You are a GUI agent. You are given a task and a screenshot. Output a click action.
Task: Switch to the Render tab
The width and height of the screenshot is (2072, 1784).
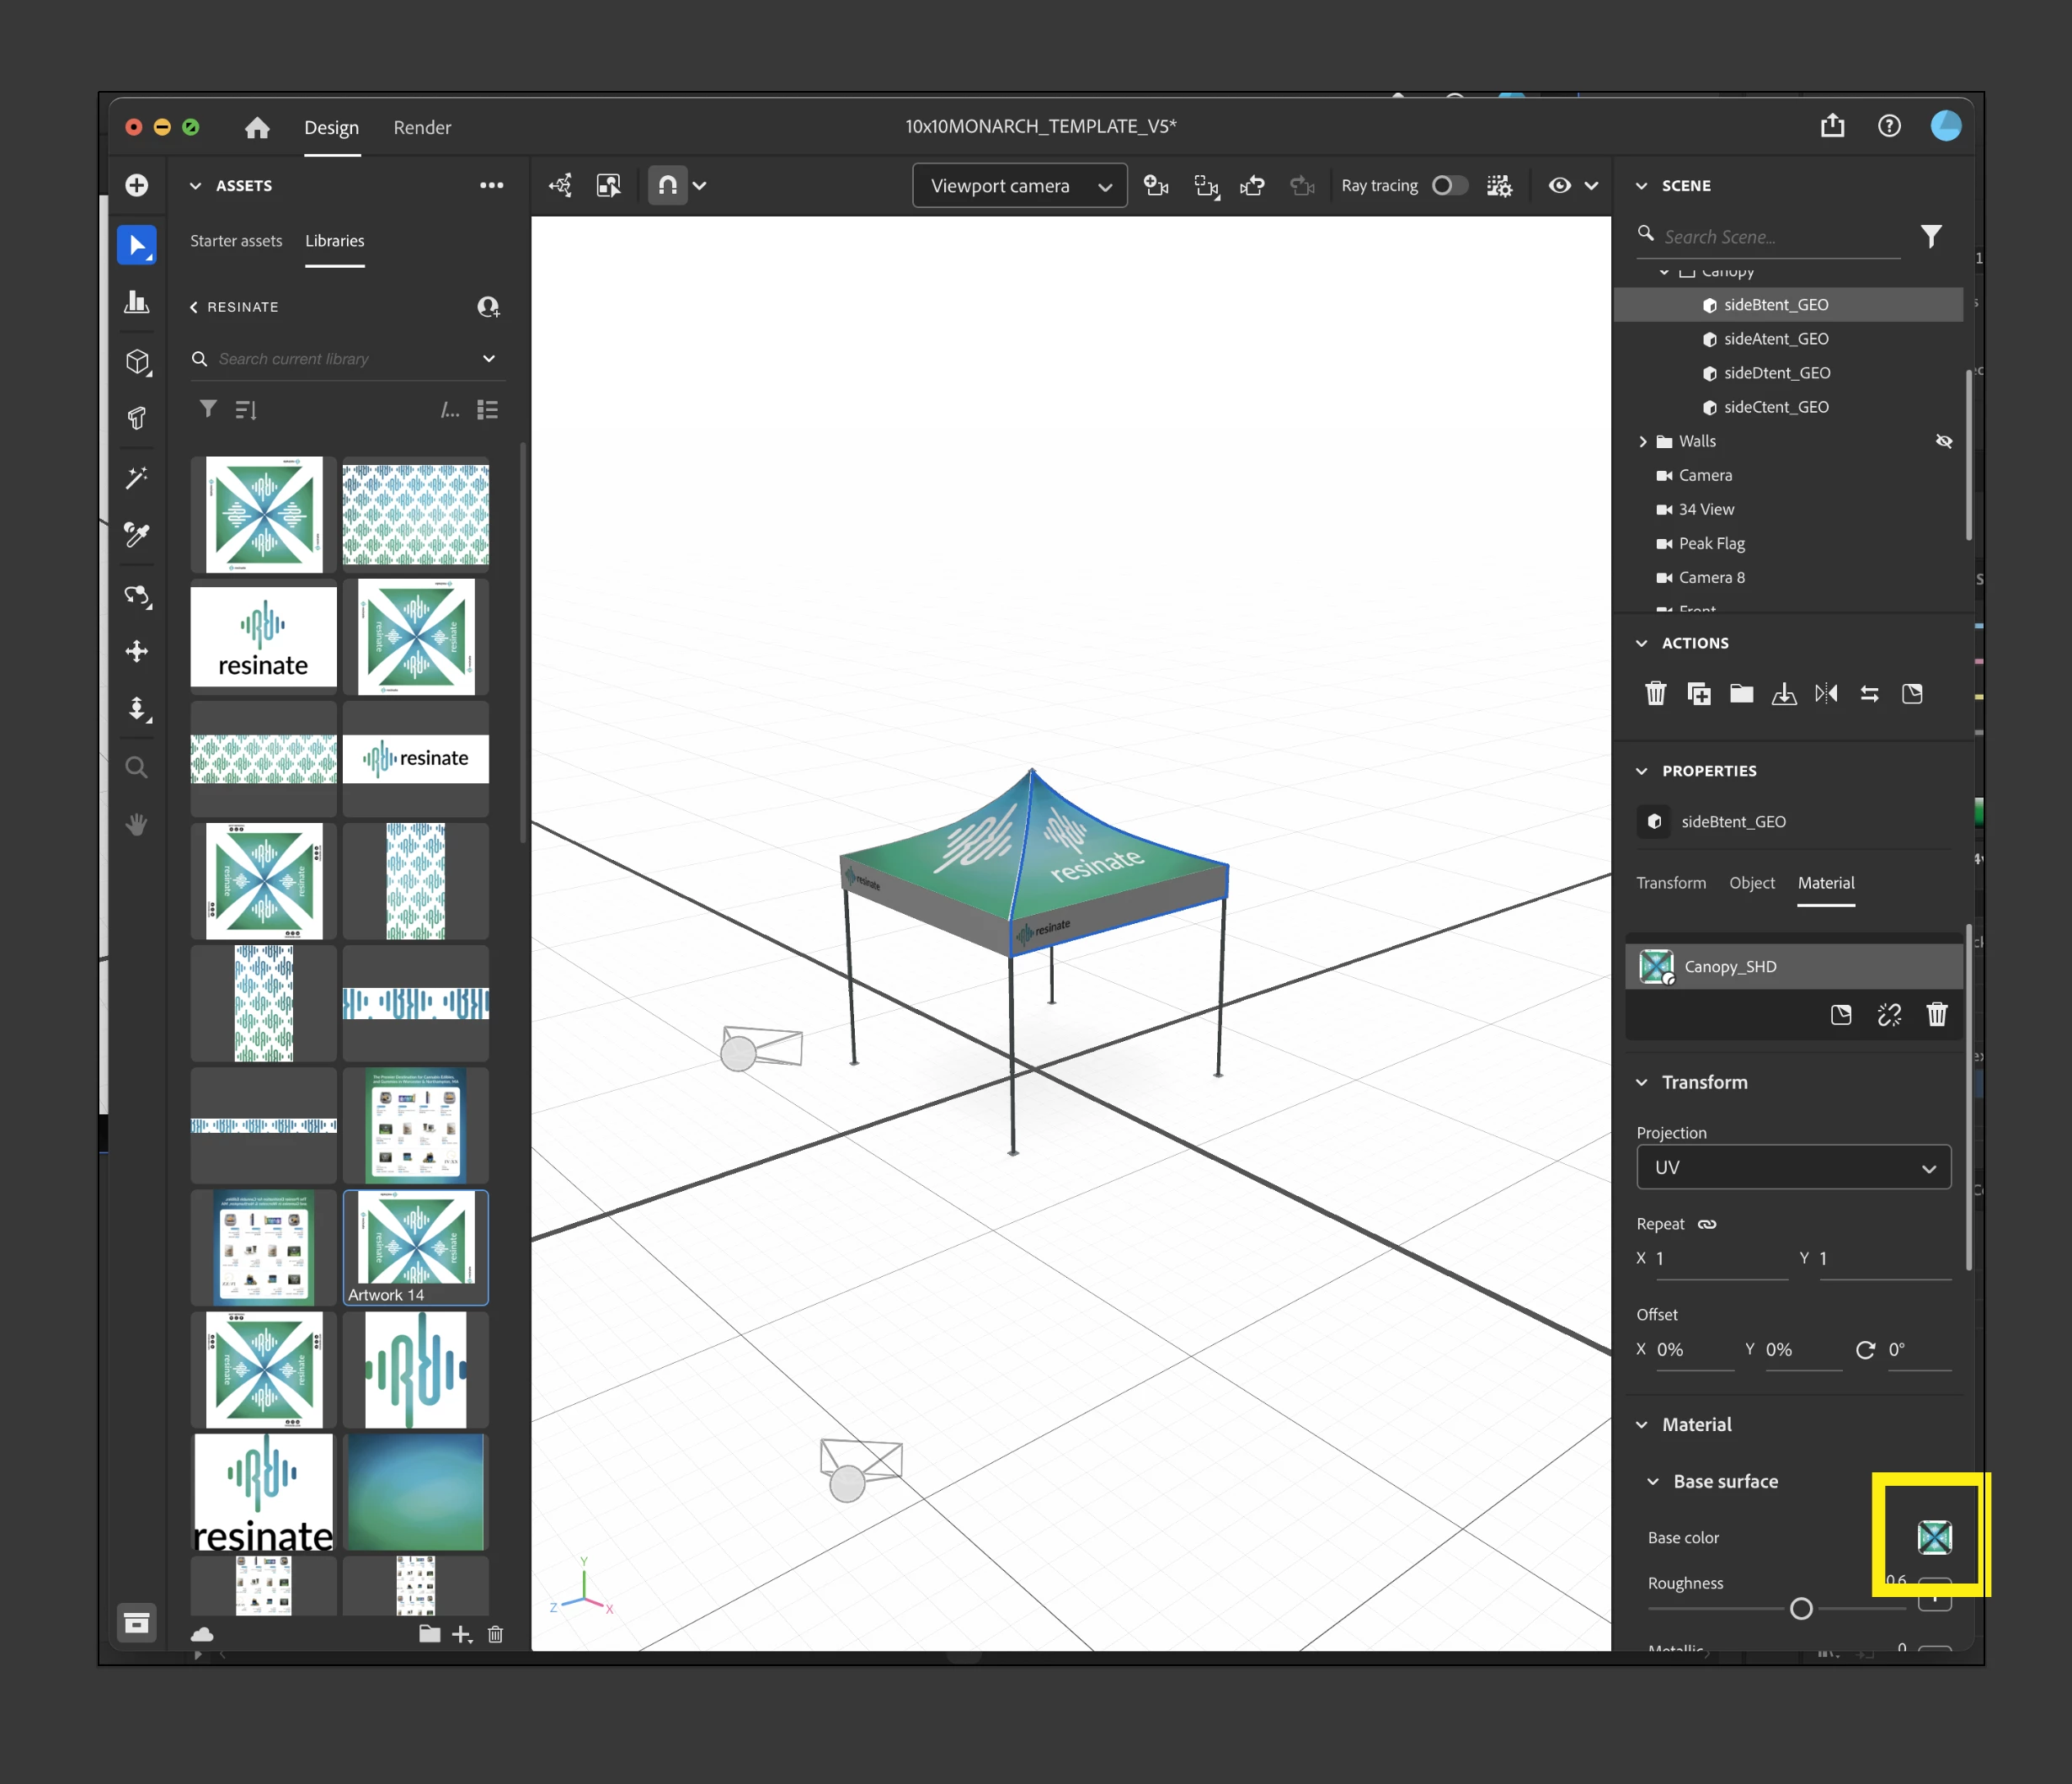point(422,127)
